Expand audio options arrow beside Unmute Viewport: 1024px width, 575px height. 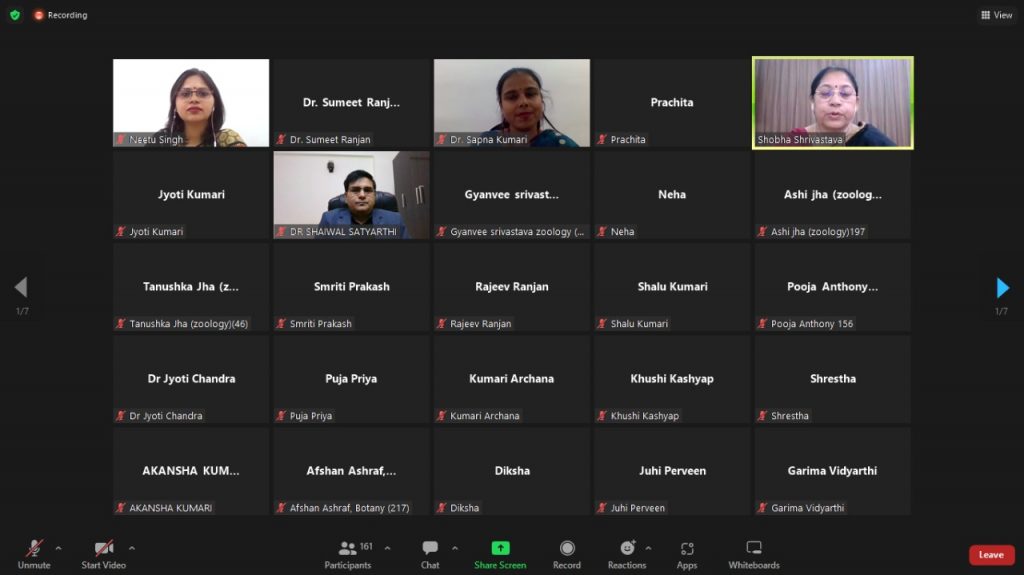coord(58,548)
